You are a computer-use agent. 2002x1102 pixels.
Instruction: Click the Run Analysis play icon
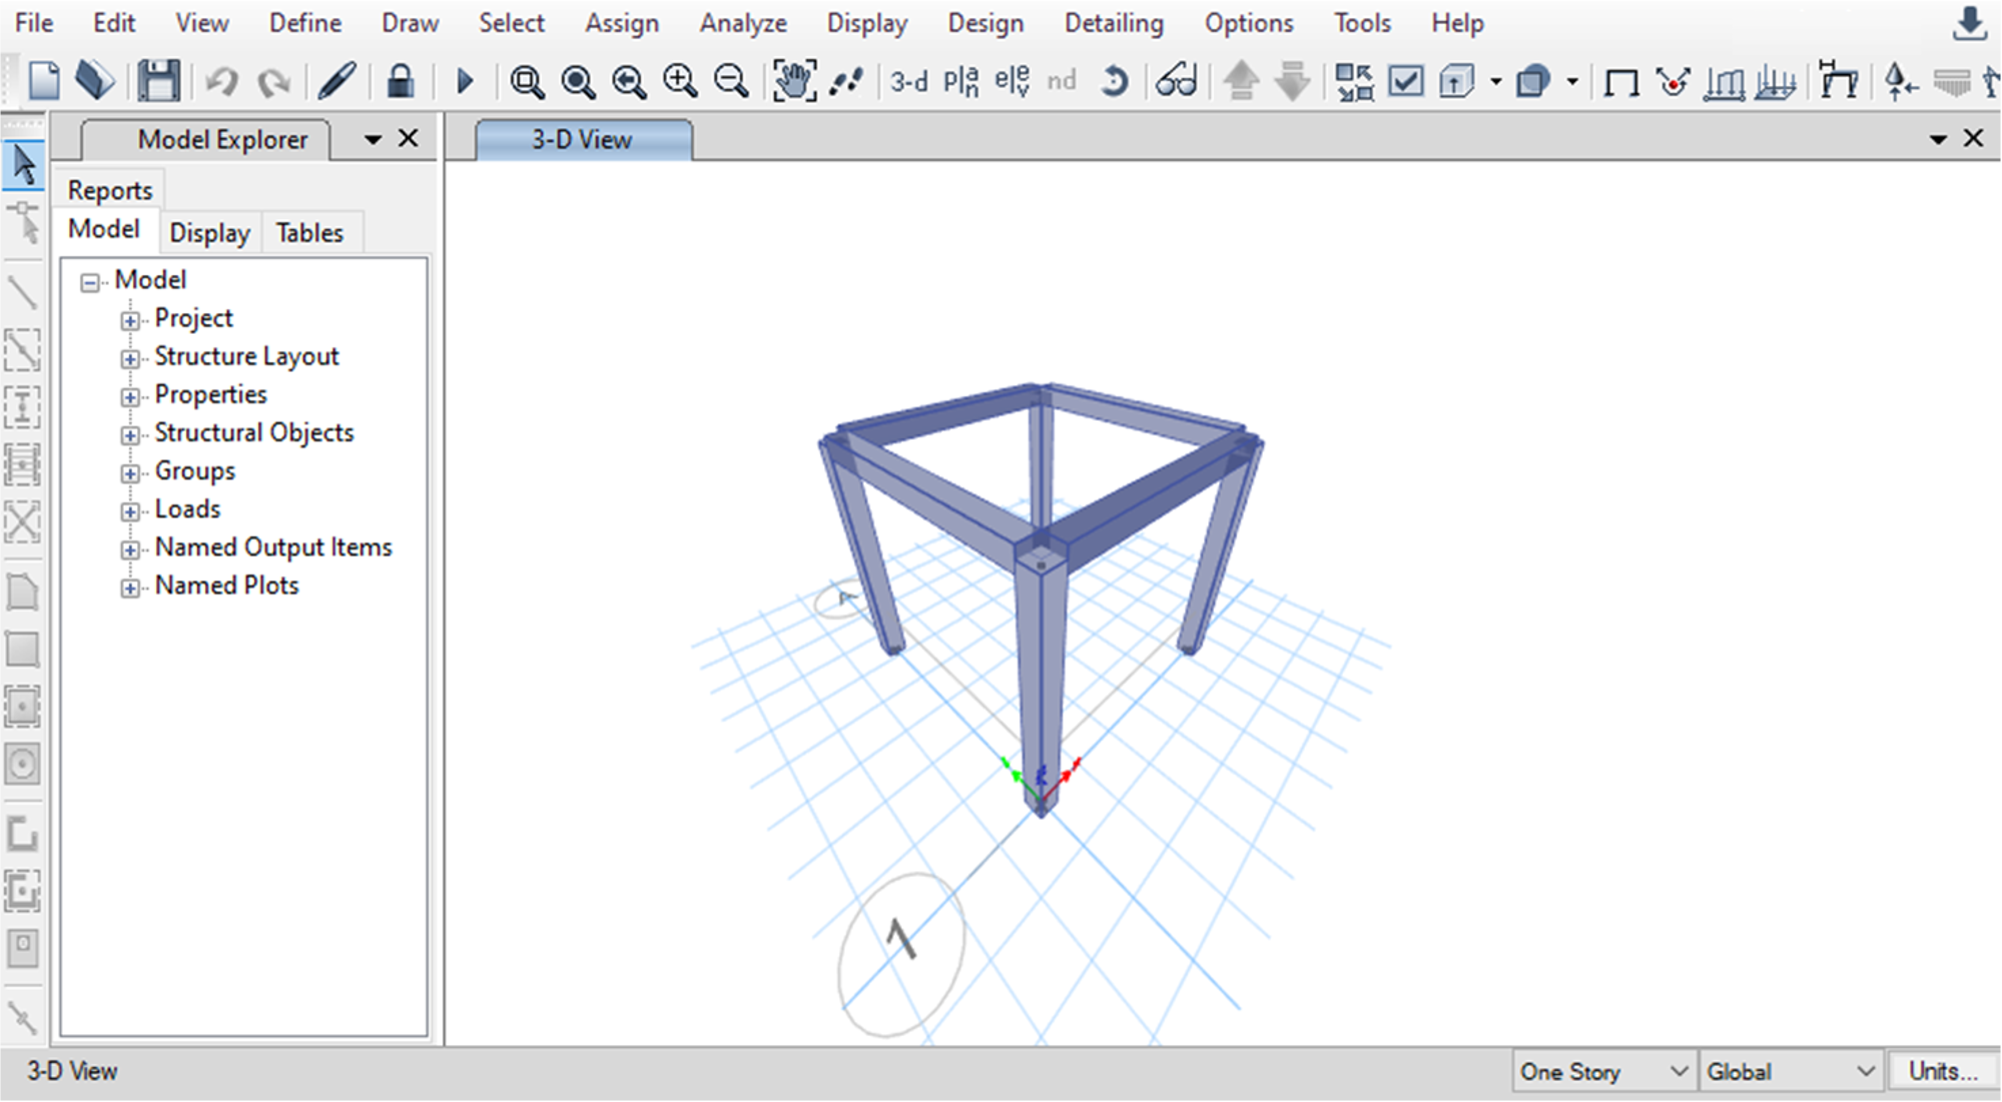tap(464, 81)
